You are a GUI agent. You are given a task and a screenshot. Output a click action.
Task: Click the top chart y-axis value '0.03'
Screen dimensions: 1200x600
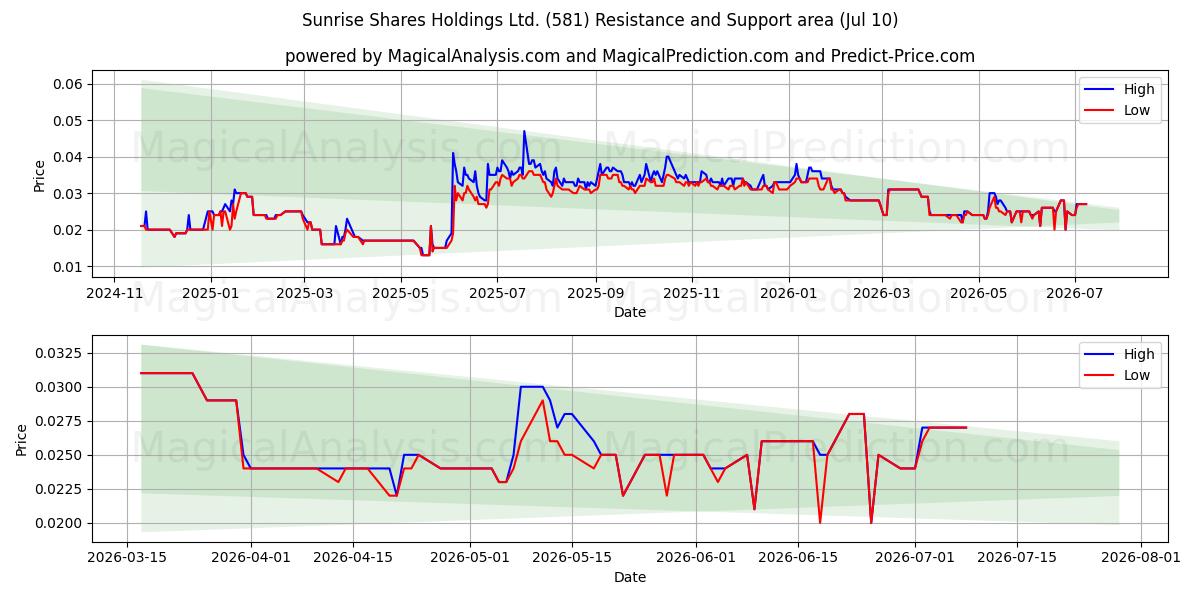tap(67, 194)
